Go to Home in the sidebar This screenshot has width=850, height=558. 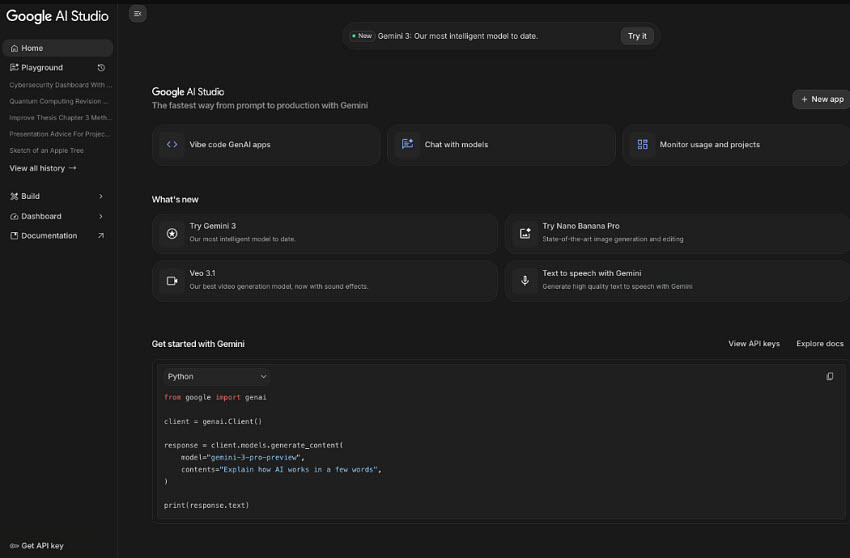coord(57,48)
